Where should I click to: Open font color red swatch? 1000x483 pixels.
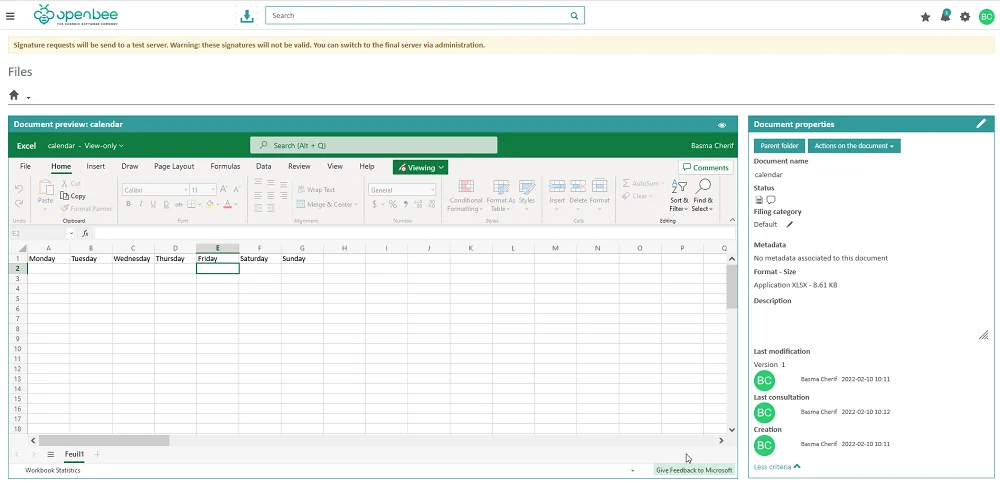point(228,204)
